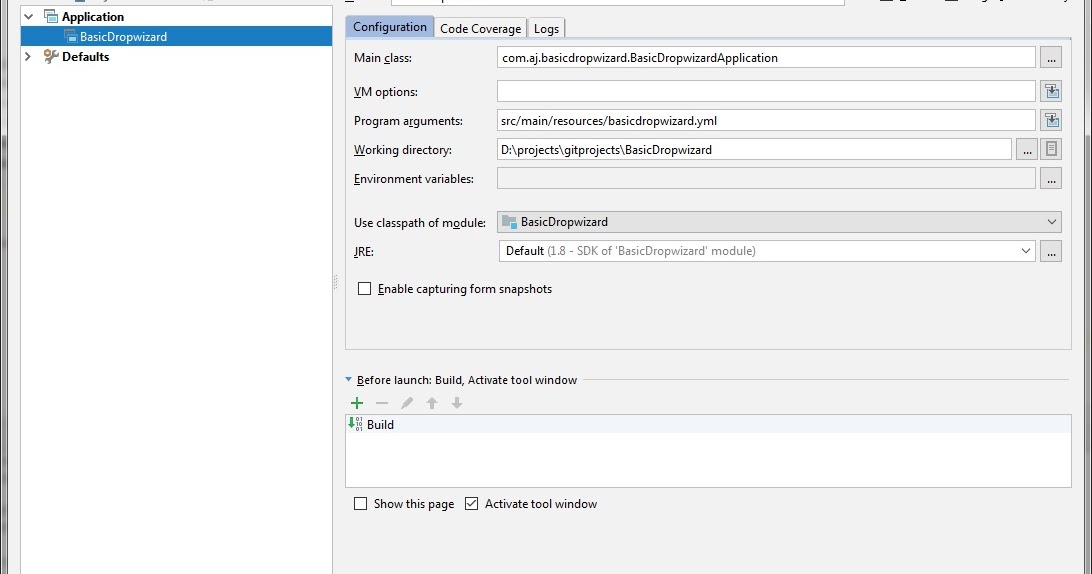
Task: Open the Logs tab
Action: click(546, 28)
